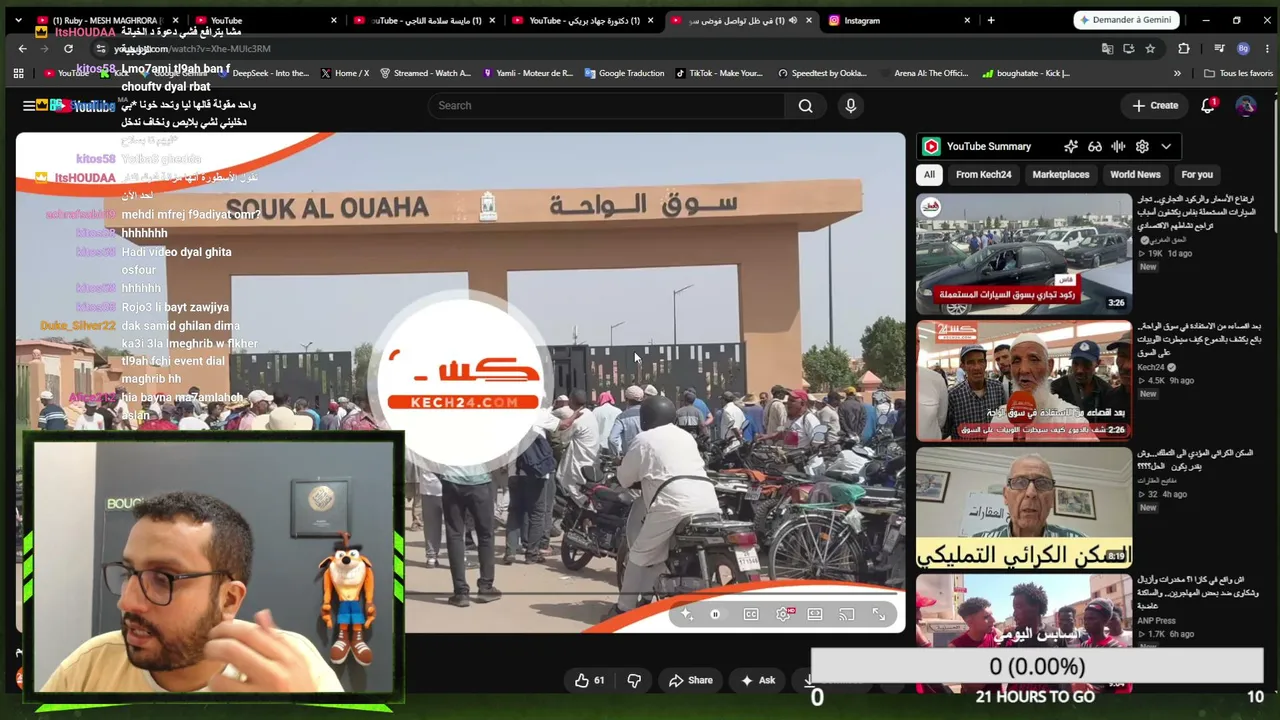Switch to the Ruby - MESH MAGHRORA tab

tap(107, 20)
